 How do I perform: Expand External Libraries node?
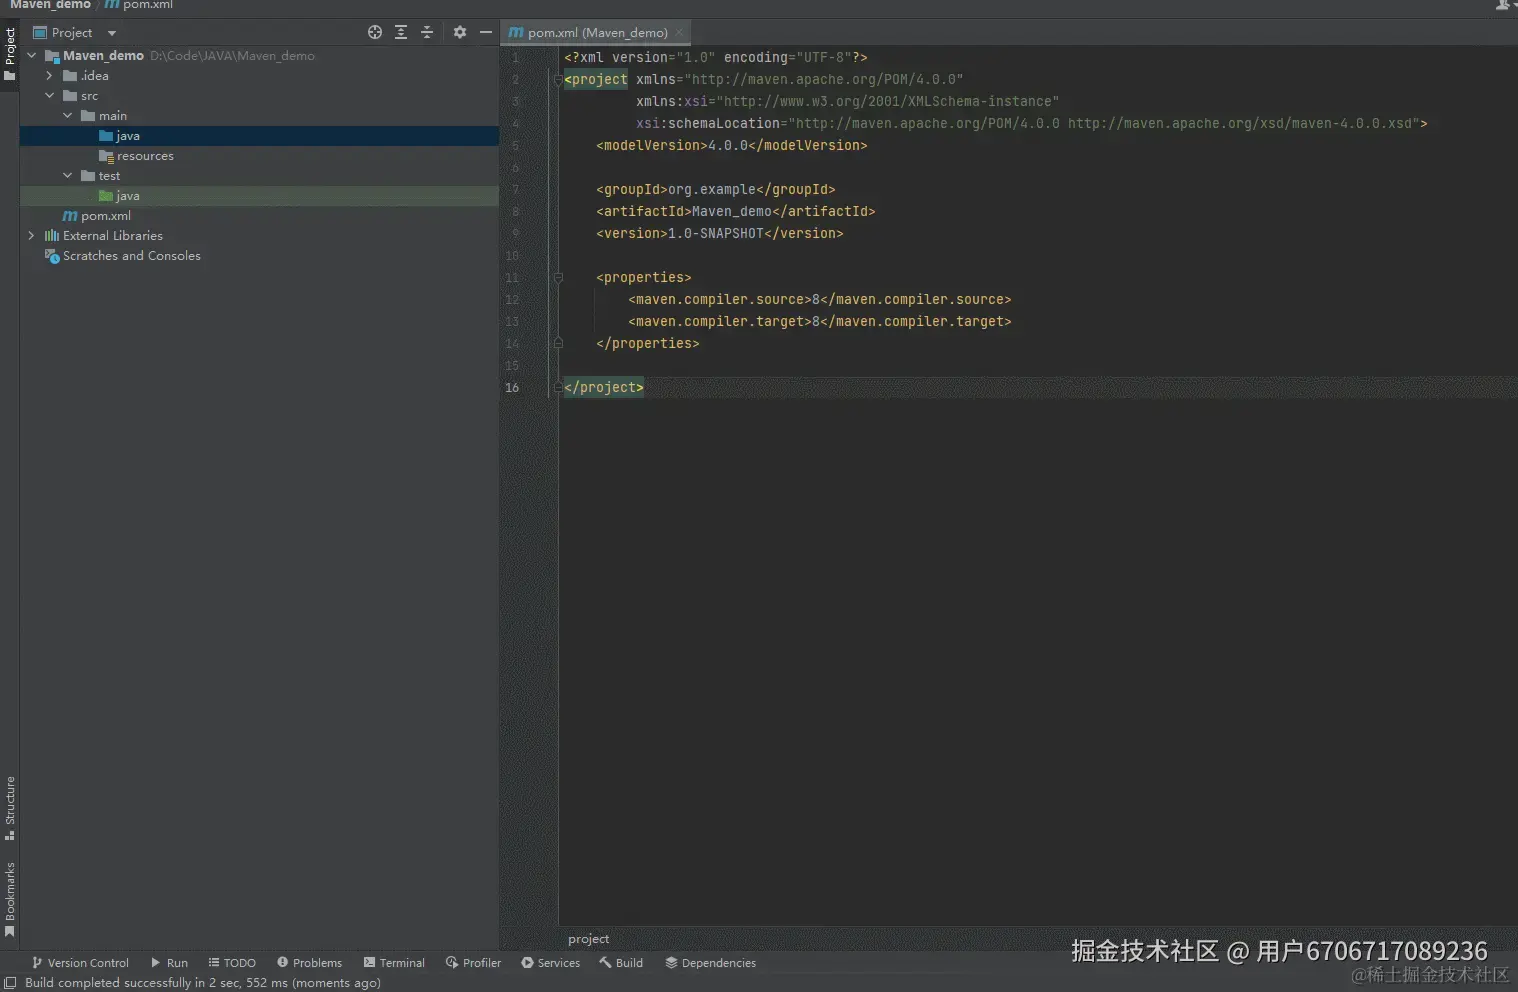(31, 236)
